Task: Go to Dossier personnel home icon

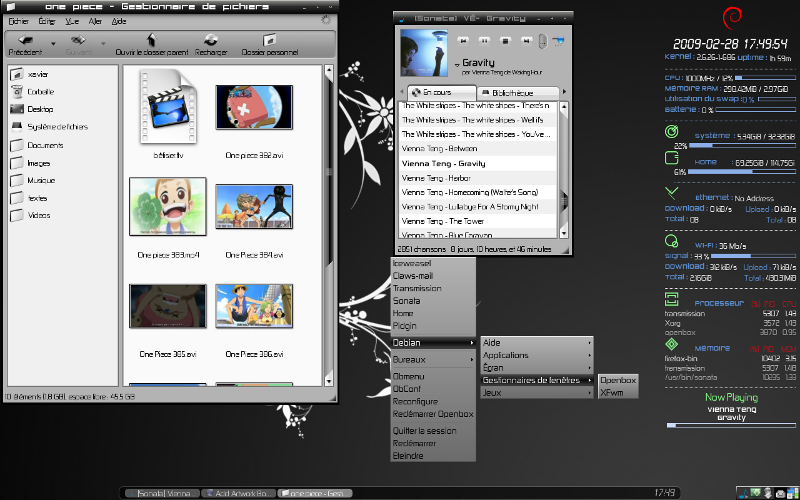Action: tap(269, 40)
